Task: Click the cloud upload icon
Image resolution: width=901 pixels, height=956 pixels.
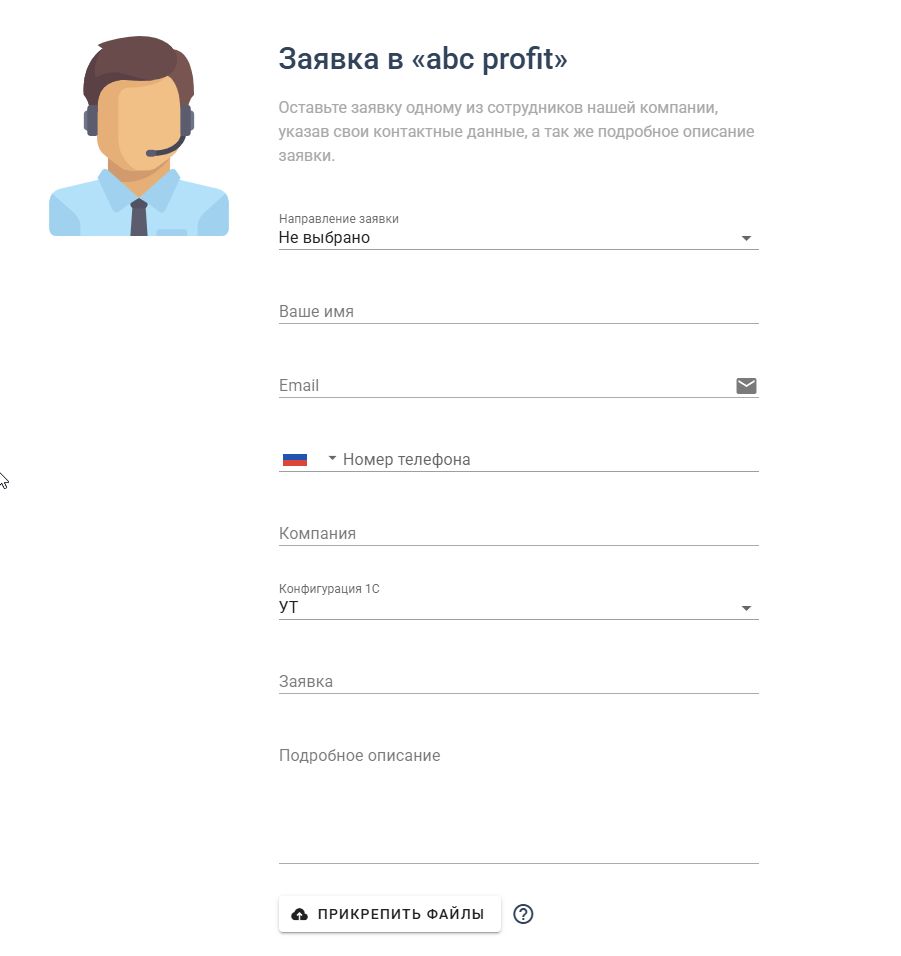Action: 299,914
